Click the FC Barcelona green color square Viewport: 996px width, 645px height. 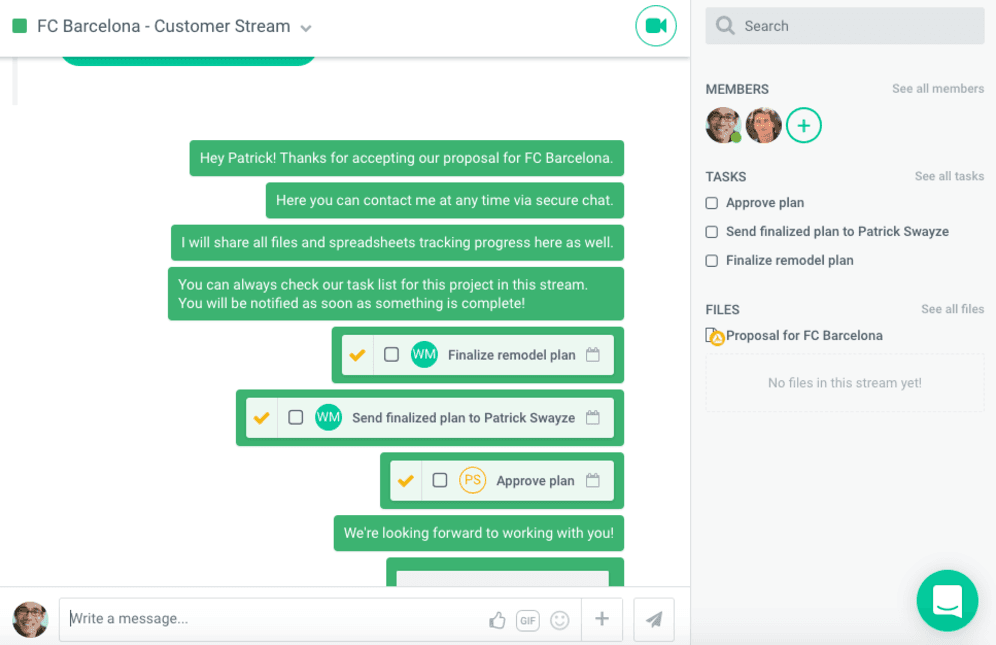point(19,26)
